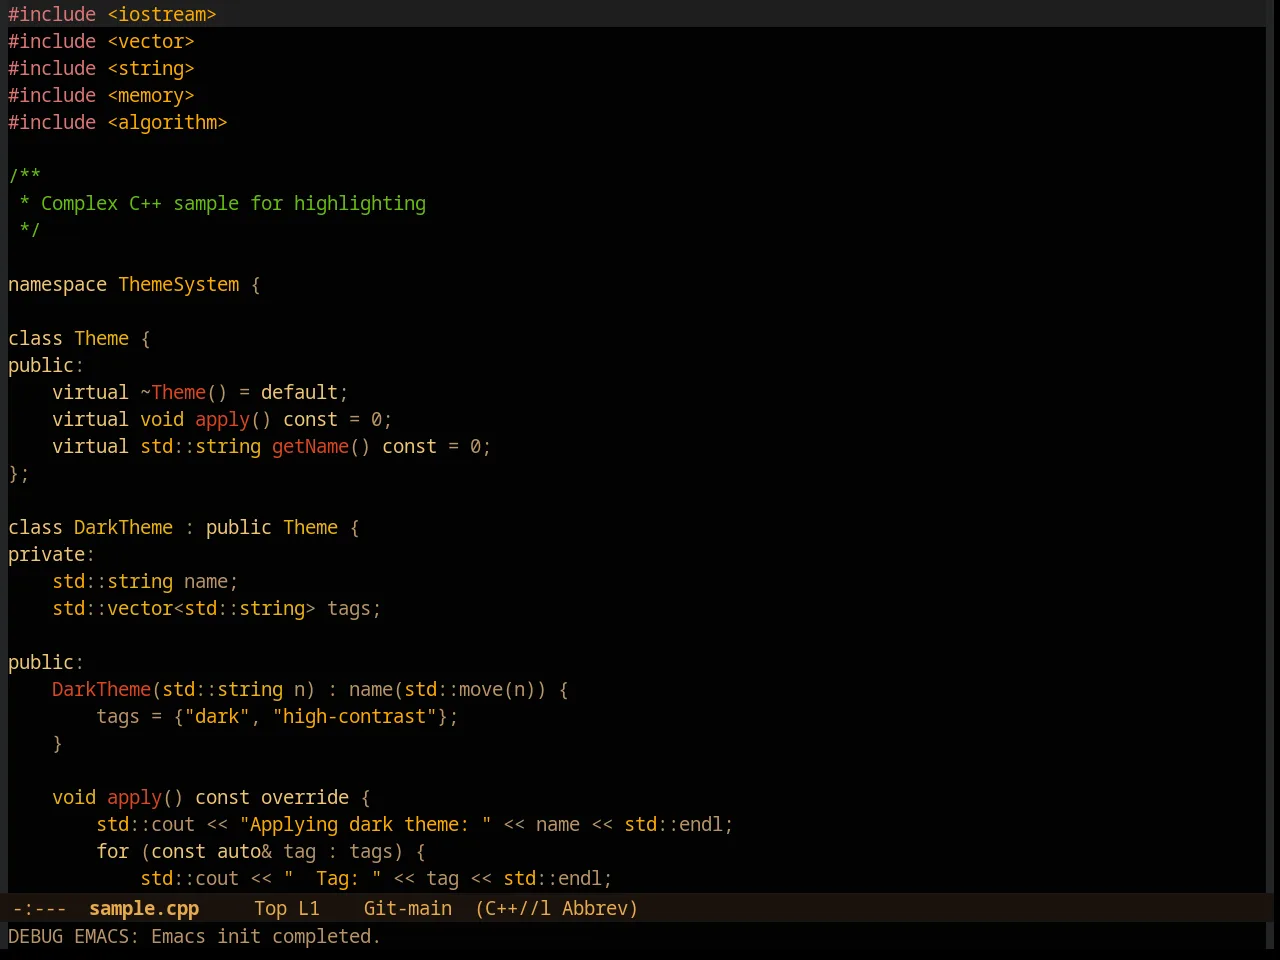Screen dimensions: 1280x960
Task: Click the 'private:' access specifier
Action: coord(51,554)
